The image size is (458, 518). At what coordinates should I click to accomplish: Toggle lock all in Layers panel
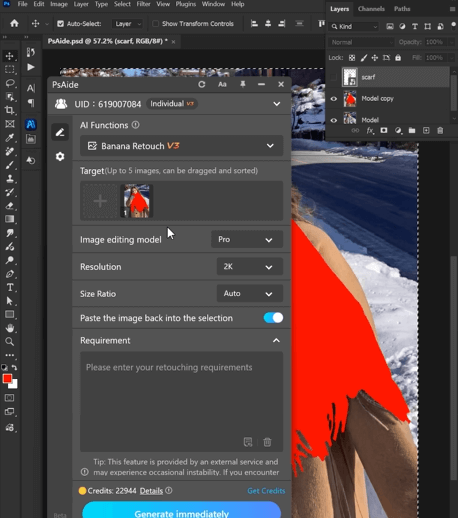click(x=398, y=58)
